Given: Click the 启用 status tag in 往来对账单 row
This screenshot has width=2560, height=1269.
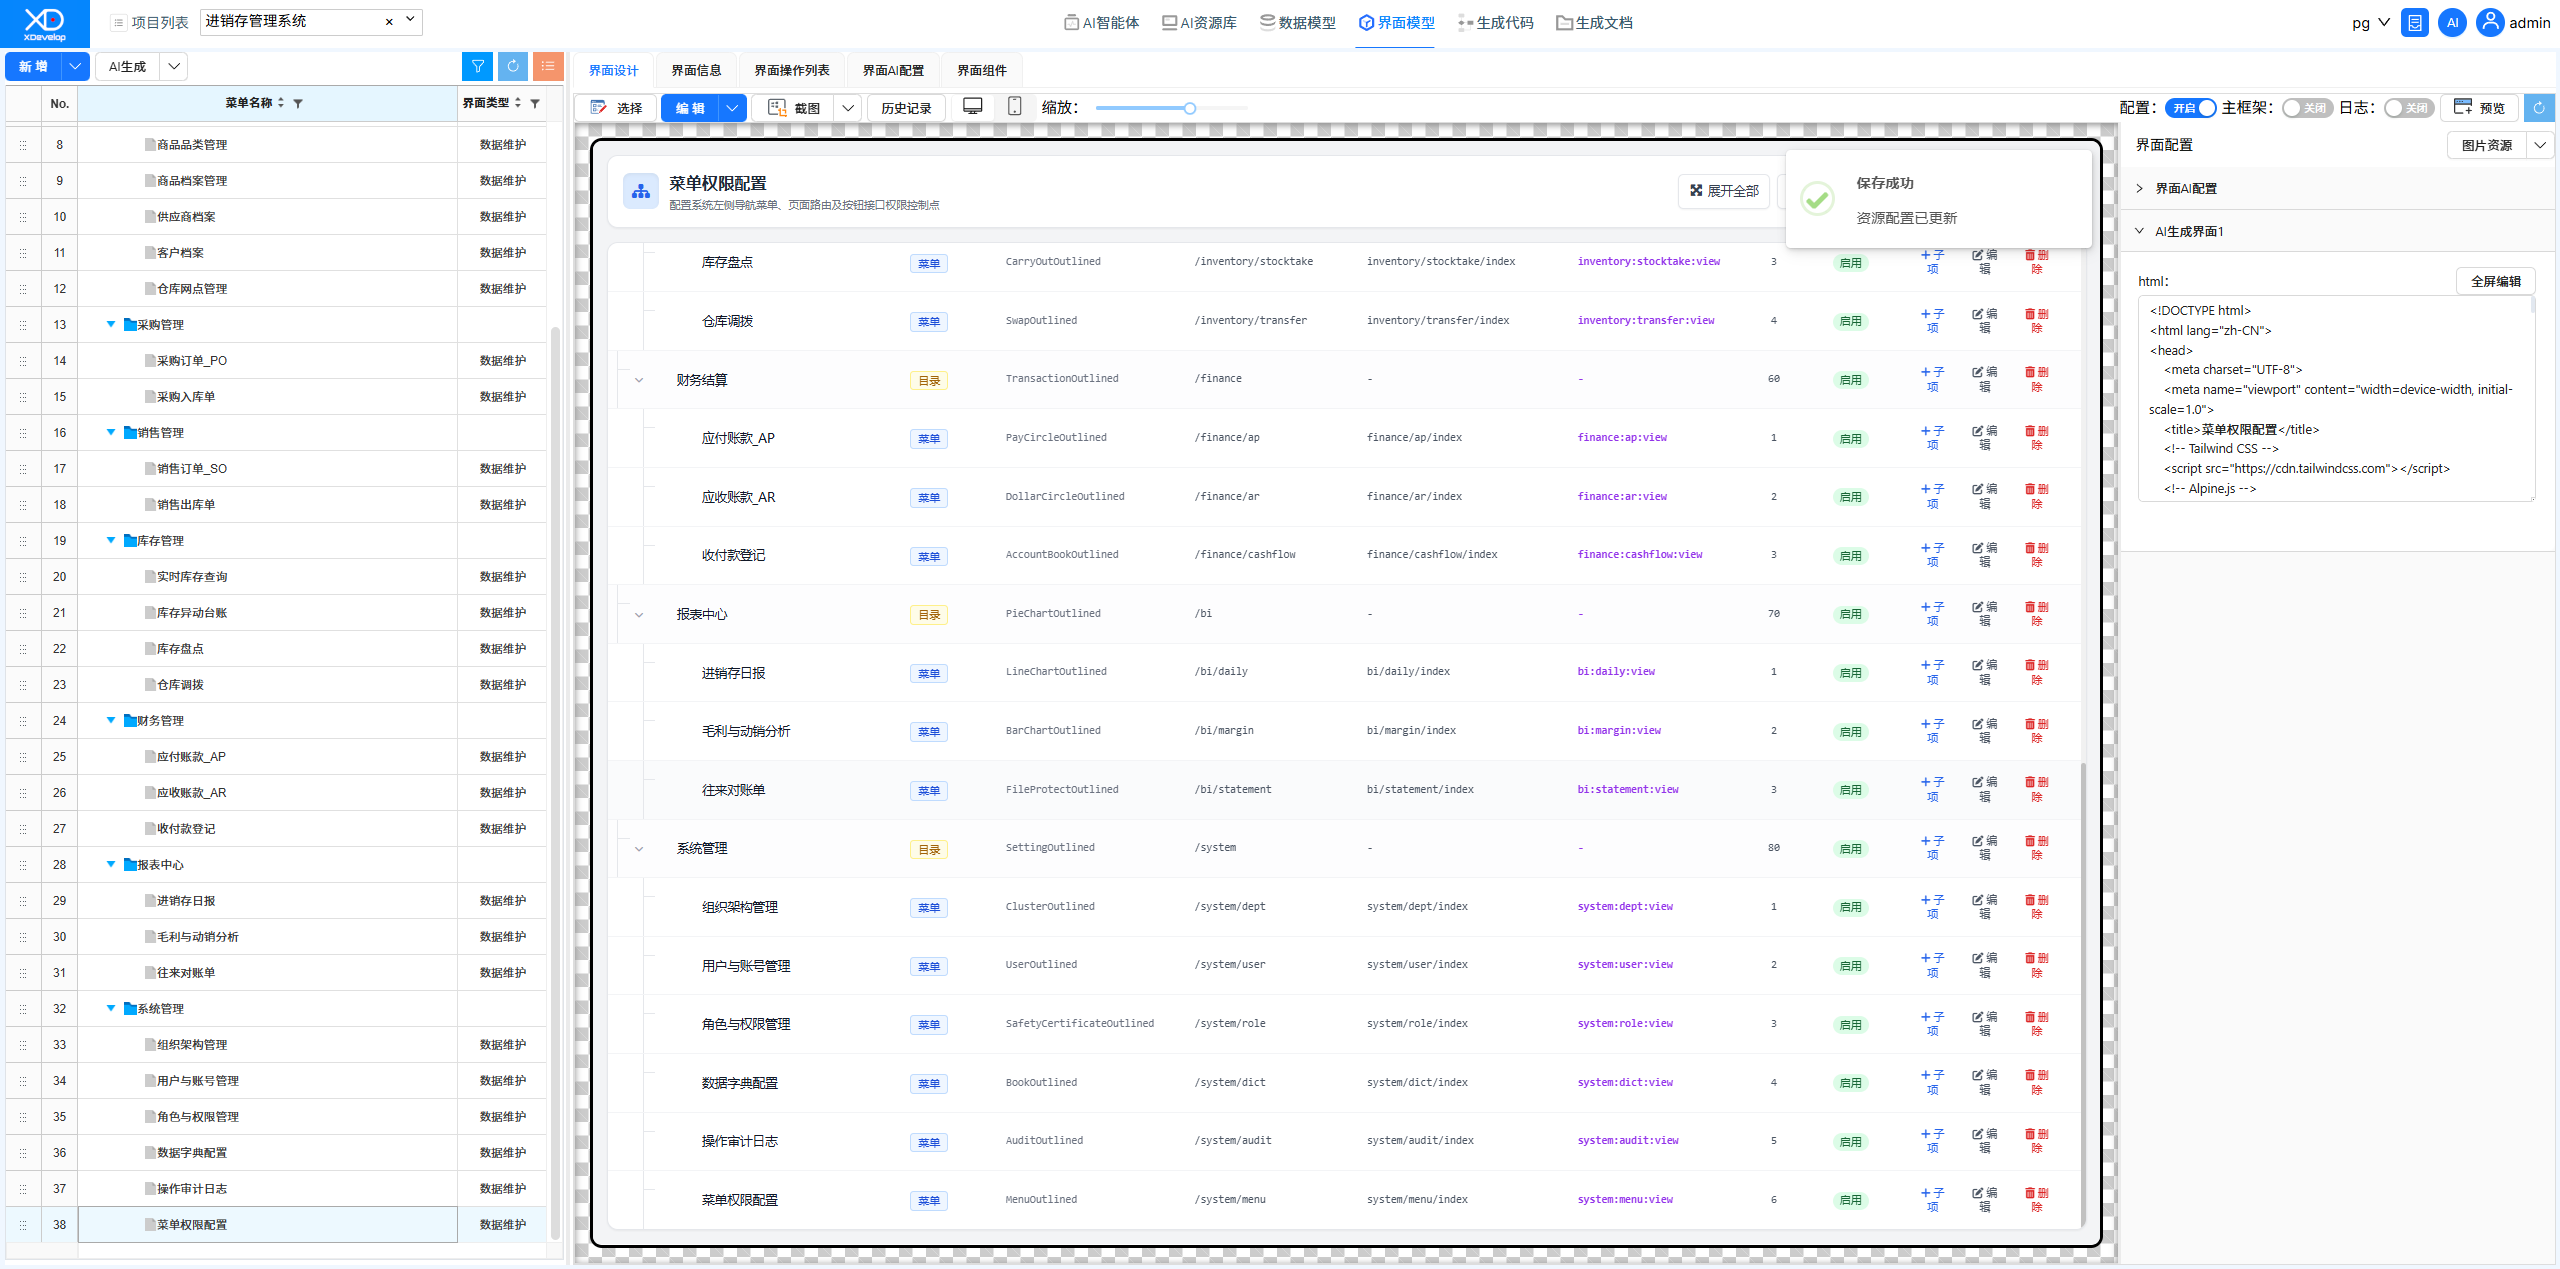Looking at the screenshot, I should 1851,790.
